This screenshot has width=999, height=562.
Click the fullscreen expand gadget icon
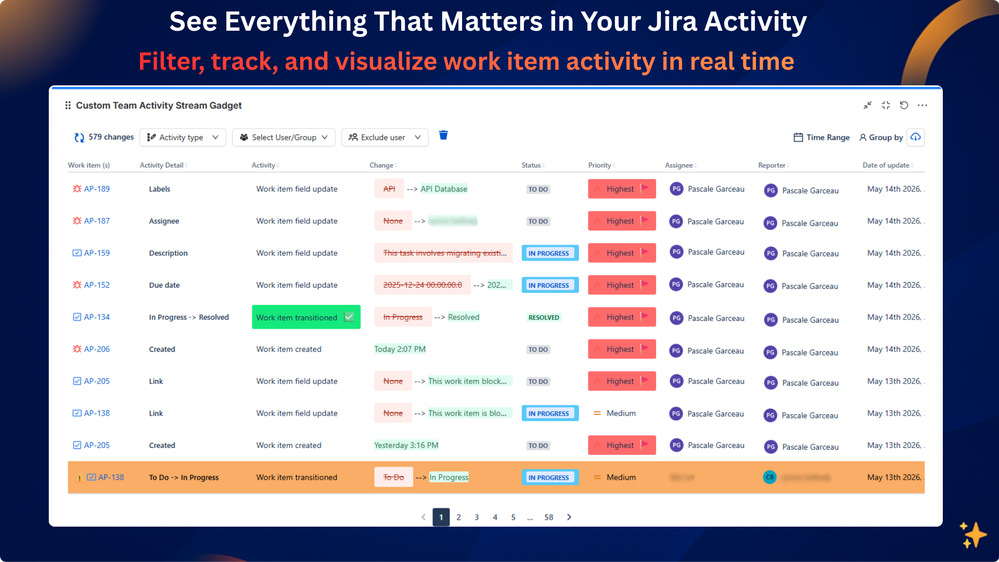886,105
